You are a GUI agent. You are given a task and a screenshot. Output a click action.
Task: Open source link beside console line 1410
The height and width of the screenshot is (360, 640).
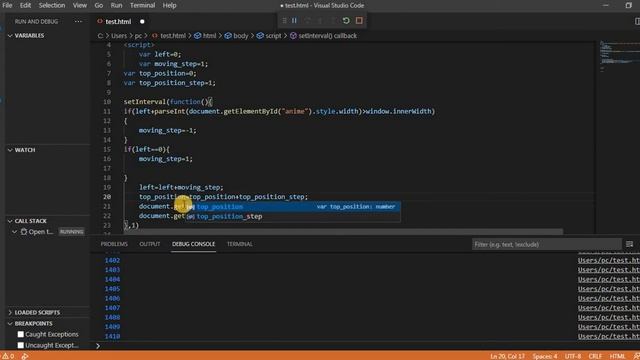pos(609,336)
